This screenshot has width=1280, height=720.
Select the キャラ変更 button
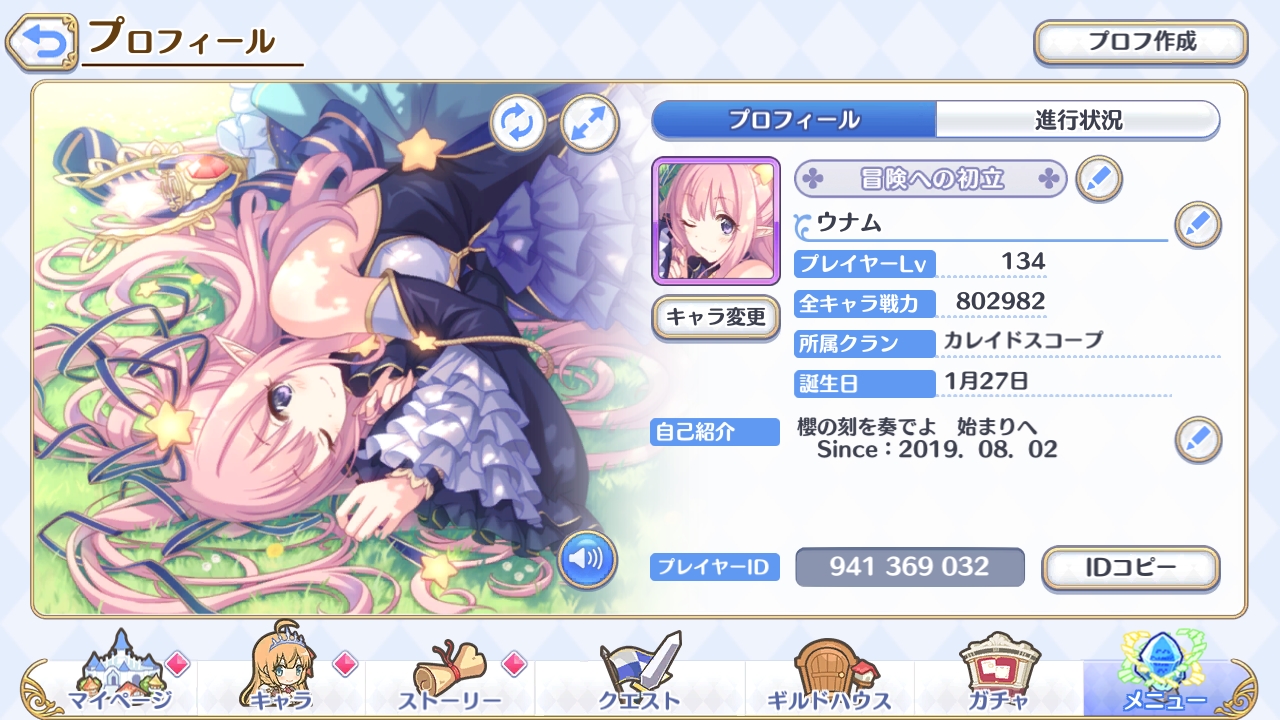716,318
